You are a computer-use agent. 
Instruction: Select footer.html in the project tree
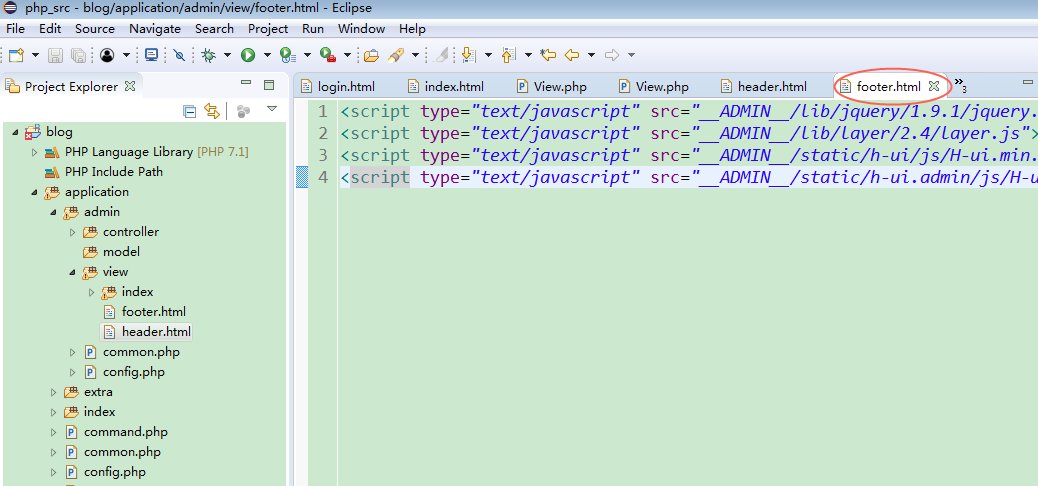pos(154,311)
